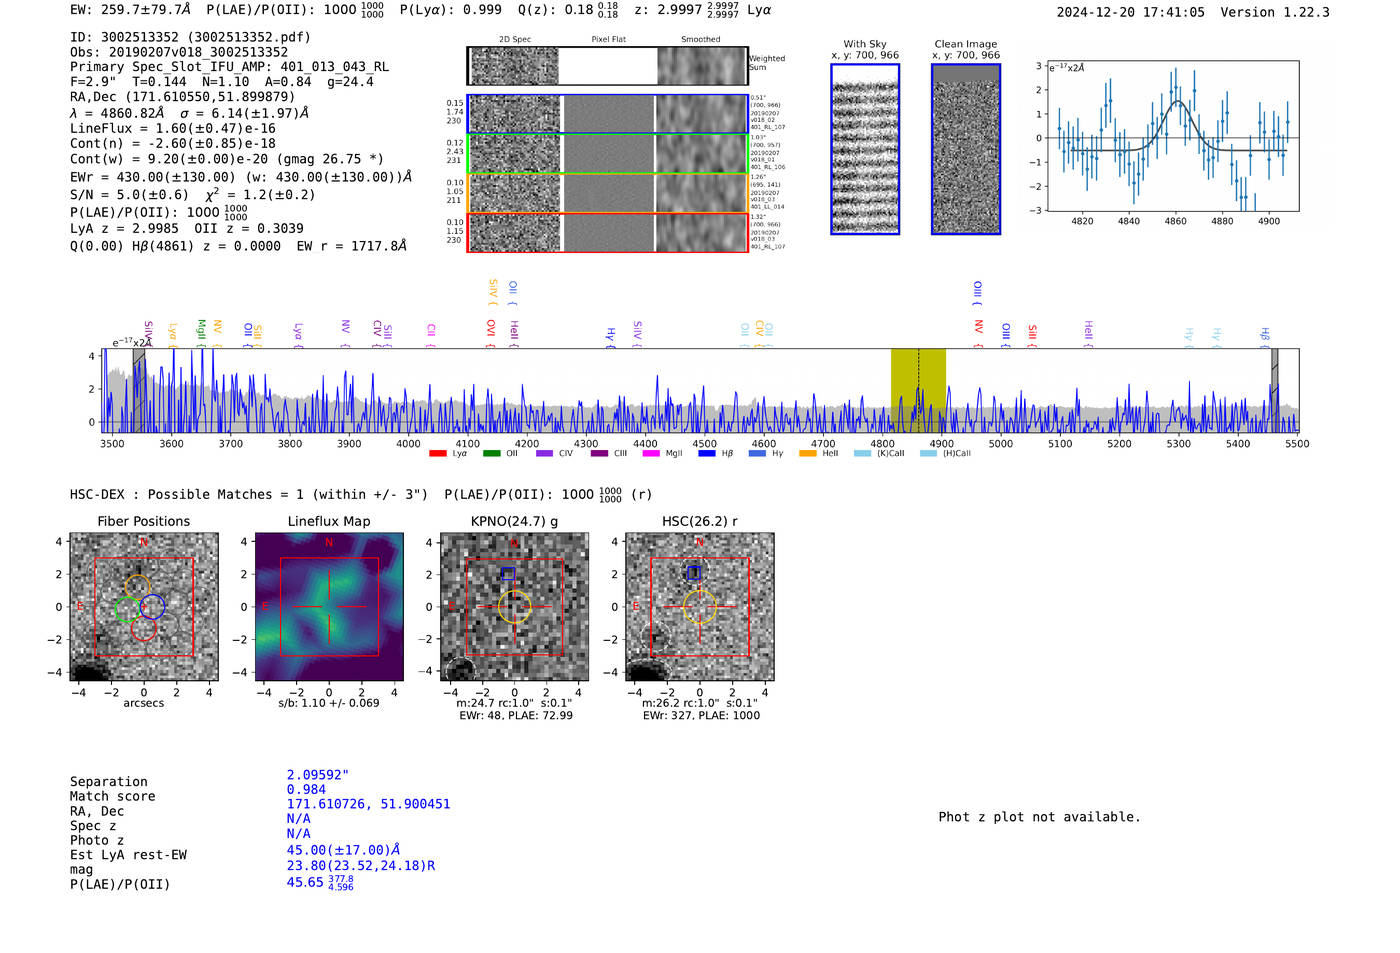The width and height of the screenshot is (1400, 953).
Task: Open the HSC(26.2) r cutout
Action: (699, 606)
